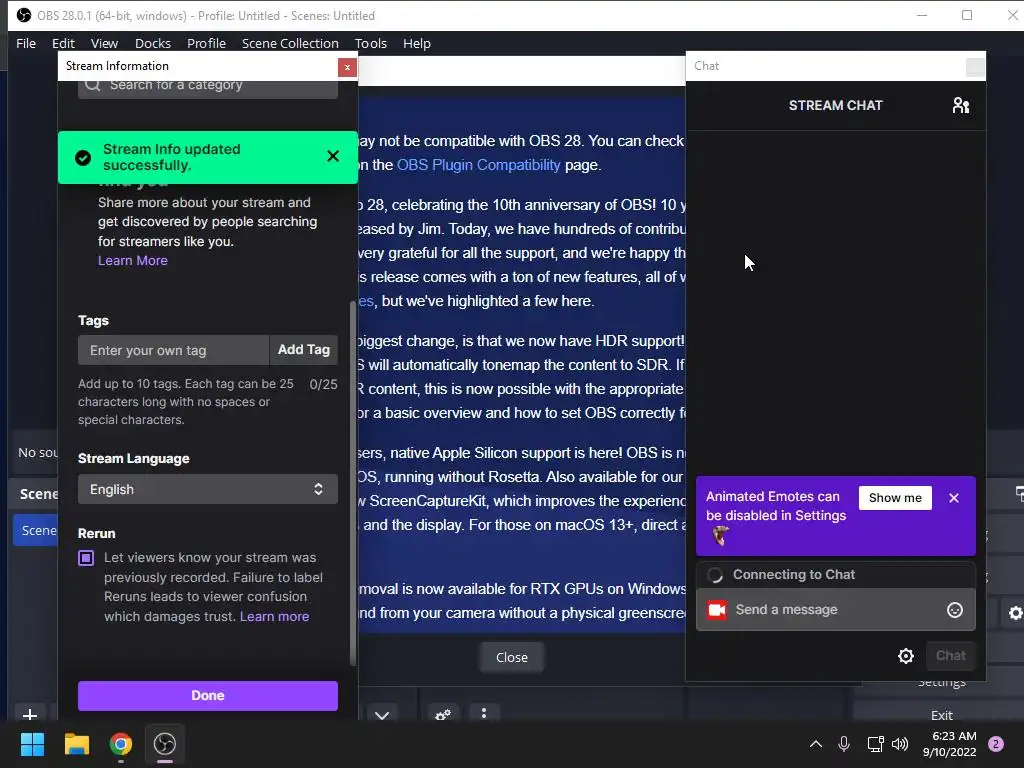Follow the Rerun Learn more link
The height and width of the screenshot is (768, 1024).
pyautogui.click(x=274, y=616)
